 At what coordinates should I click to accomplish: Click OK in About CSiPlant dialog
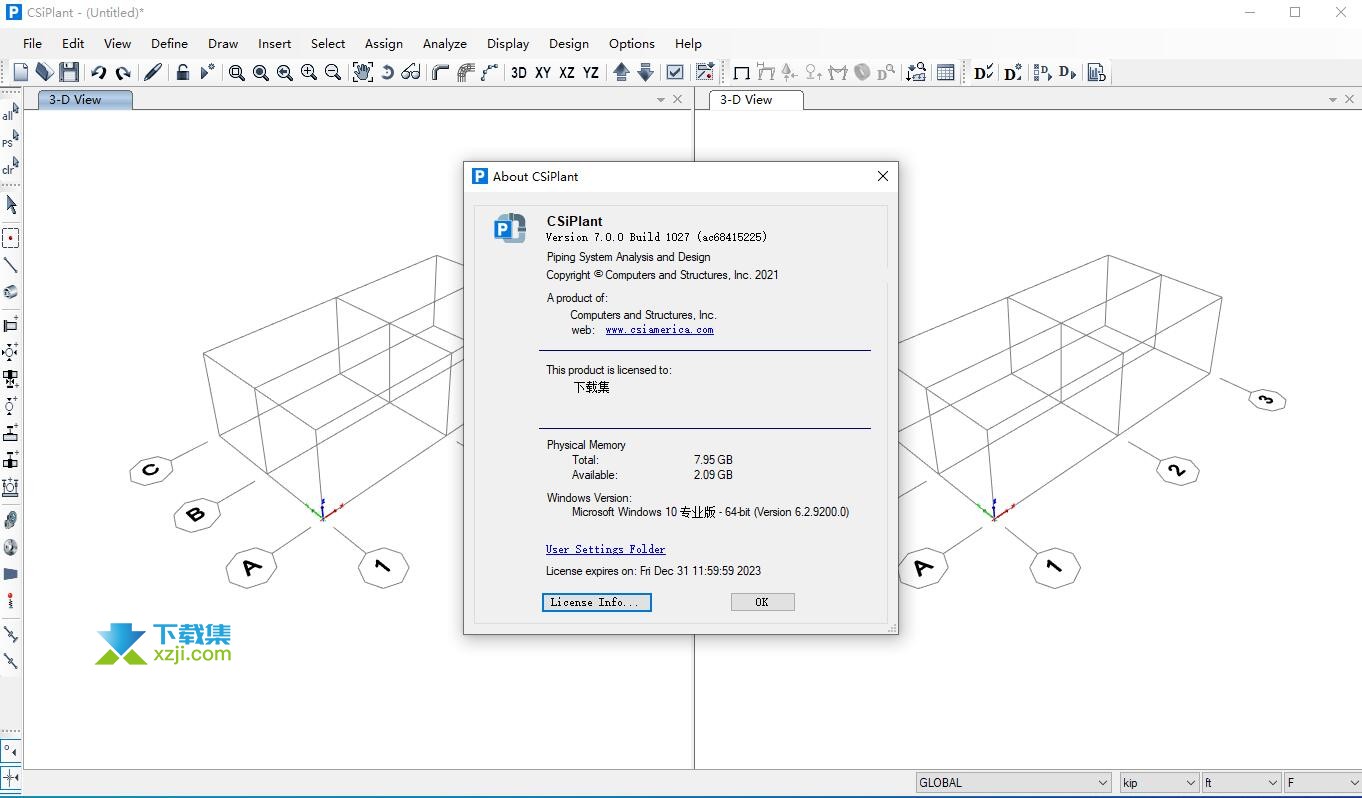762,602
